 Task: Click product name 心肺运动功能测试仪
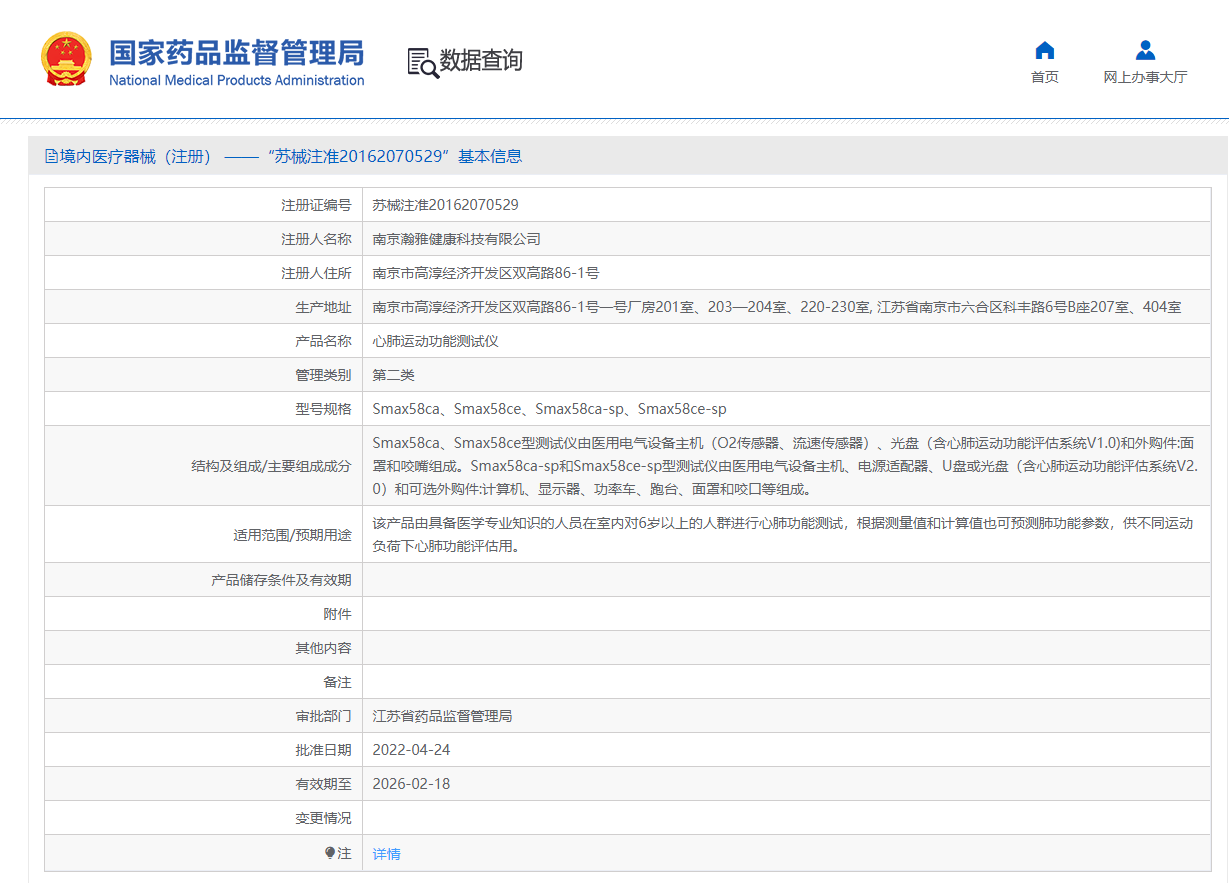[436, 341]
